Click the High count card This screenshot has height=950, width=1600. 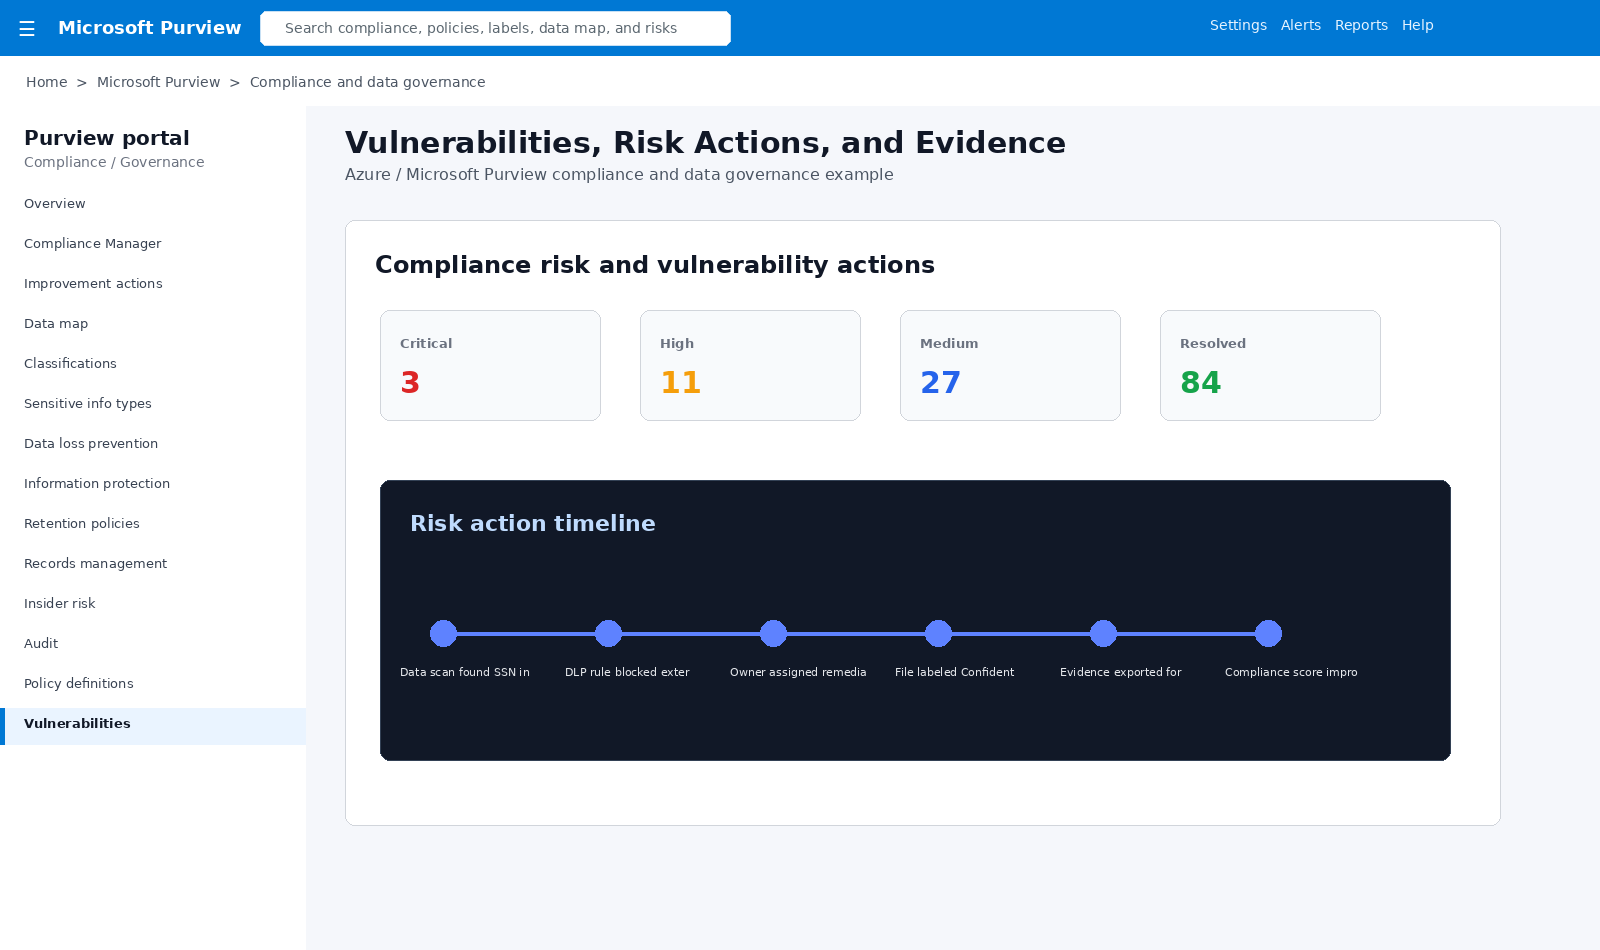pos(750,365)
